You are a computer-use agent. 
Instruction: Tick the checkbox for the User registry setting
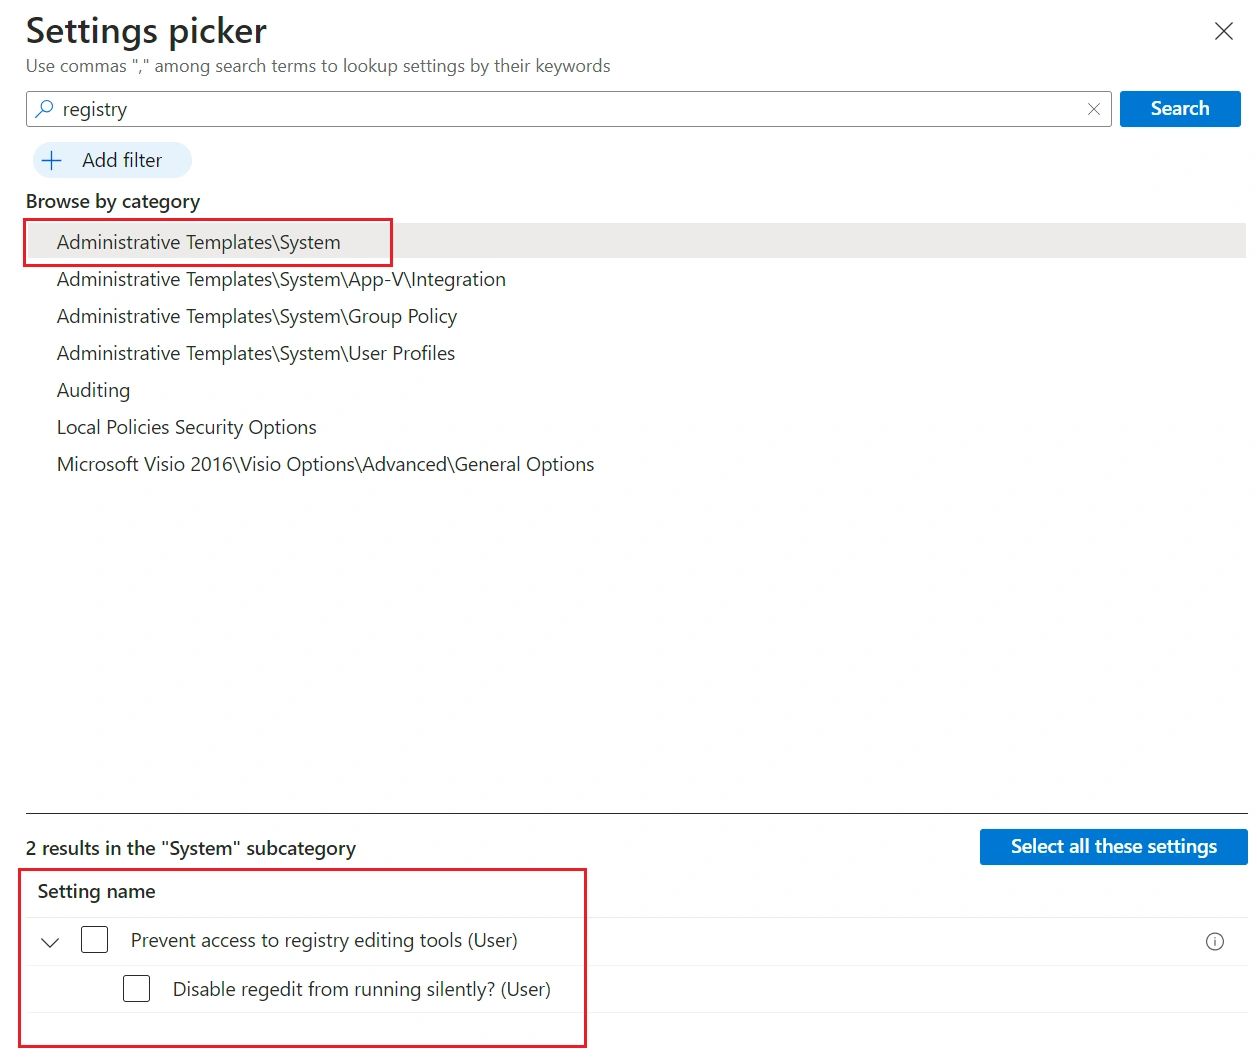coord(94,939)
